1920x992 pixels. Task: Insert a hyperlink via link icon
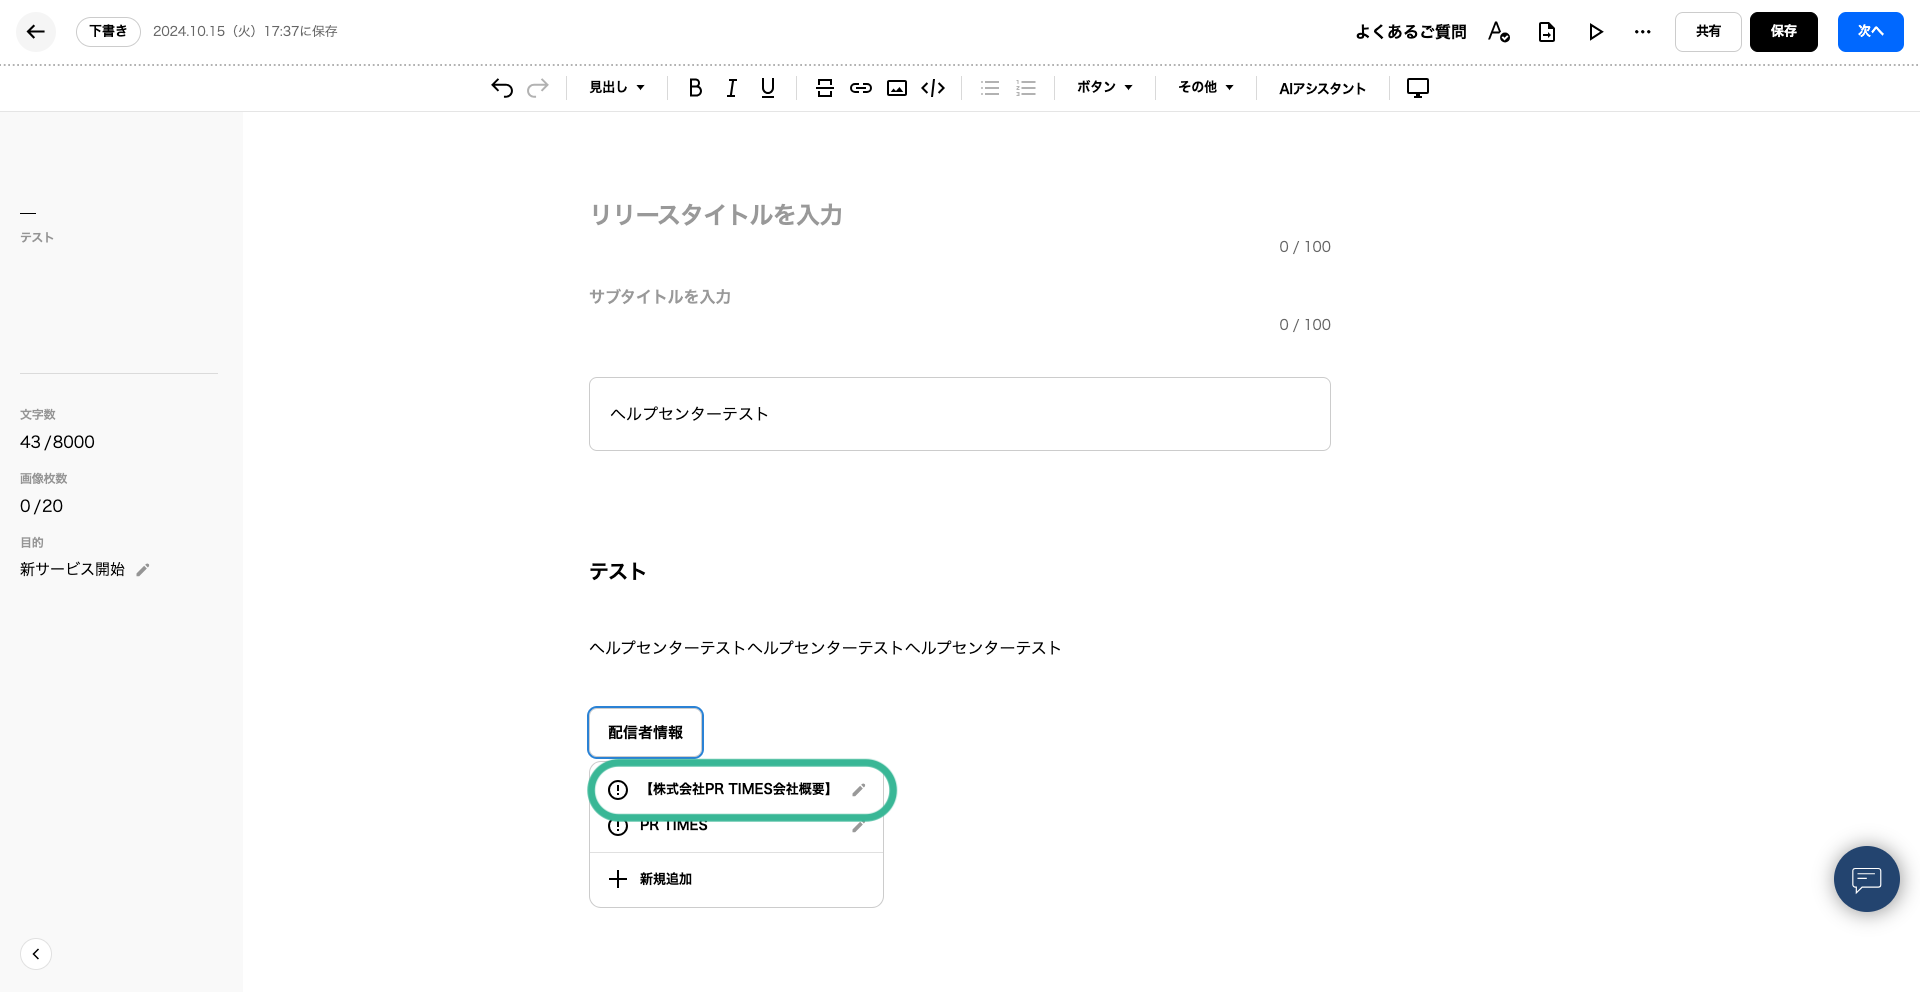click(860, 88)
